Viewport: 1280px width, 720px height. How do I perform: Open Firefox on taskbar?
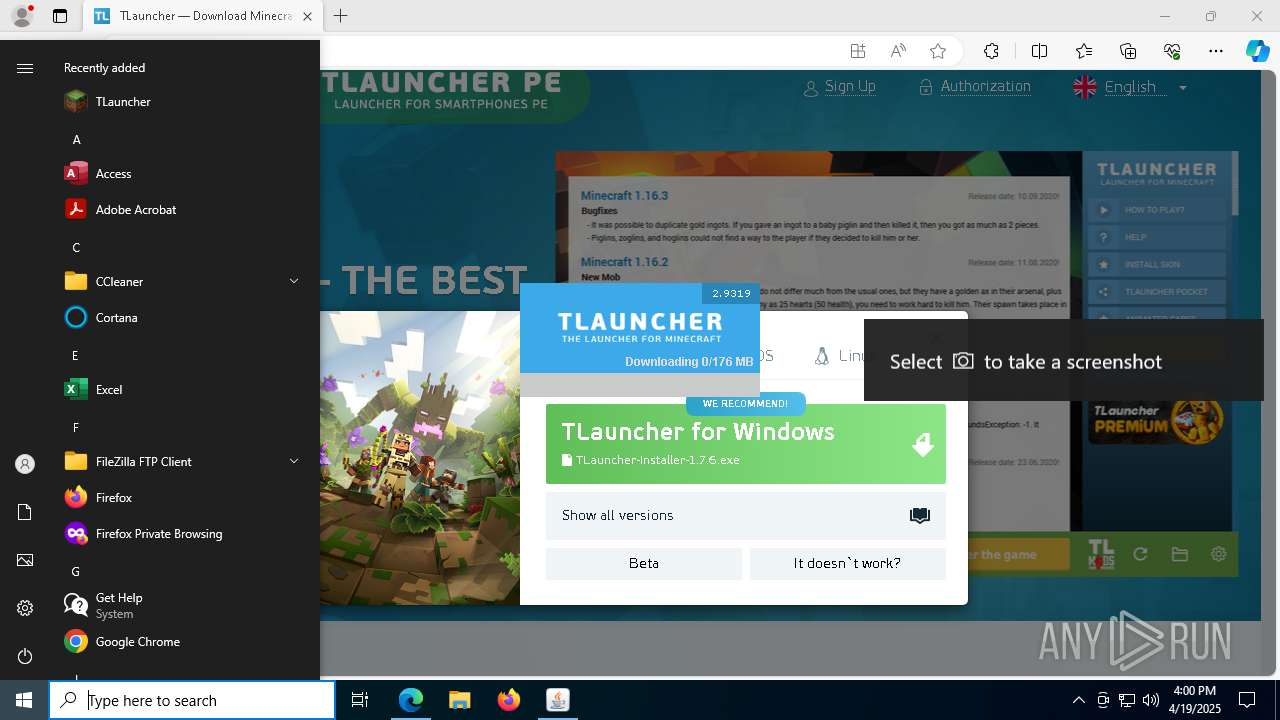(509, 700)
